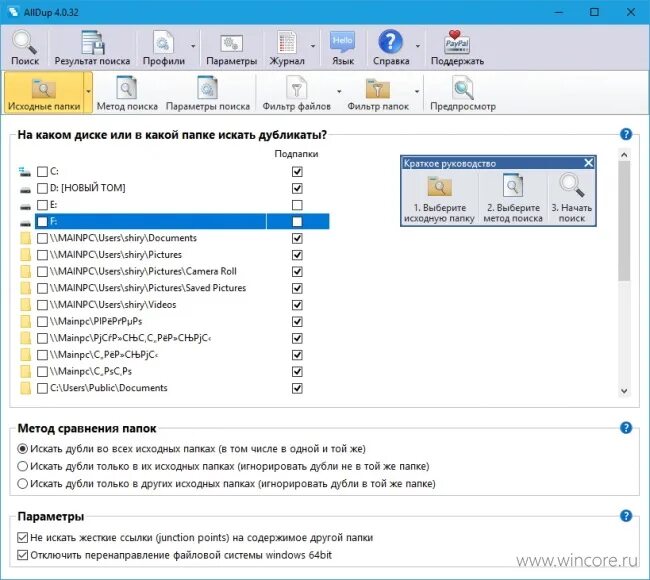Click the Поддержать PayPal icon
The image size is (650, 580).
tap(457, 48)
